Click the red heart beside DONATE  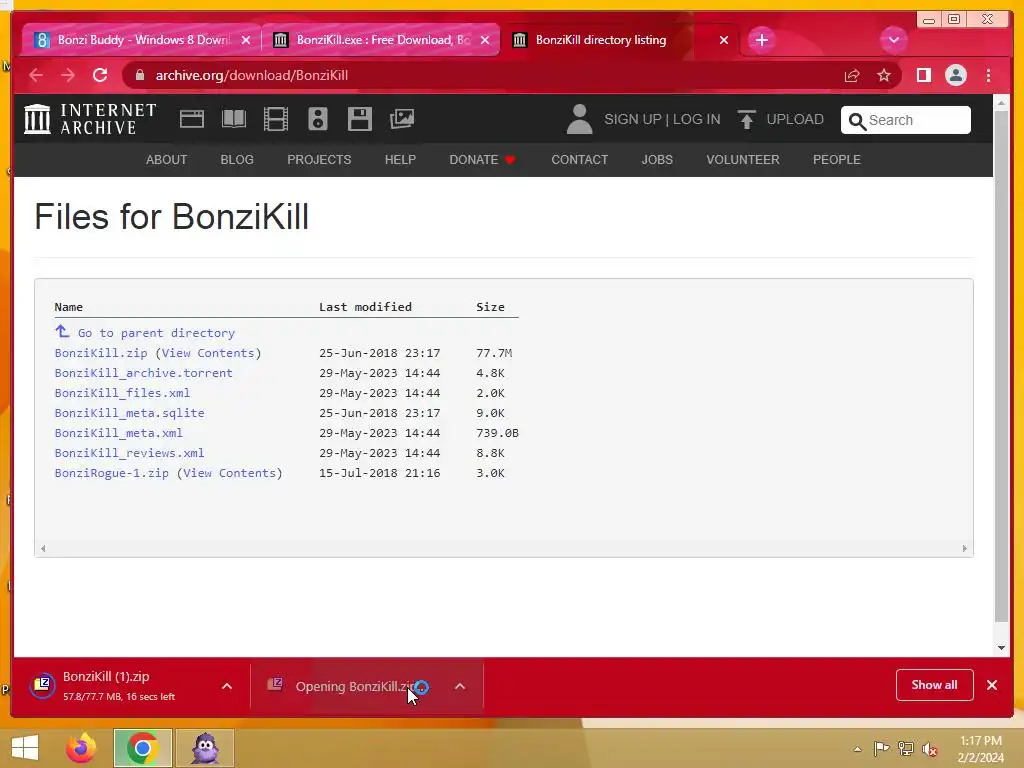click(510, 160)
